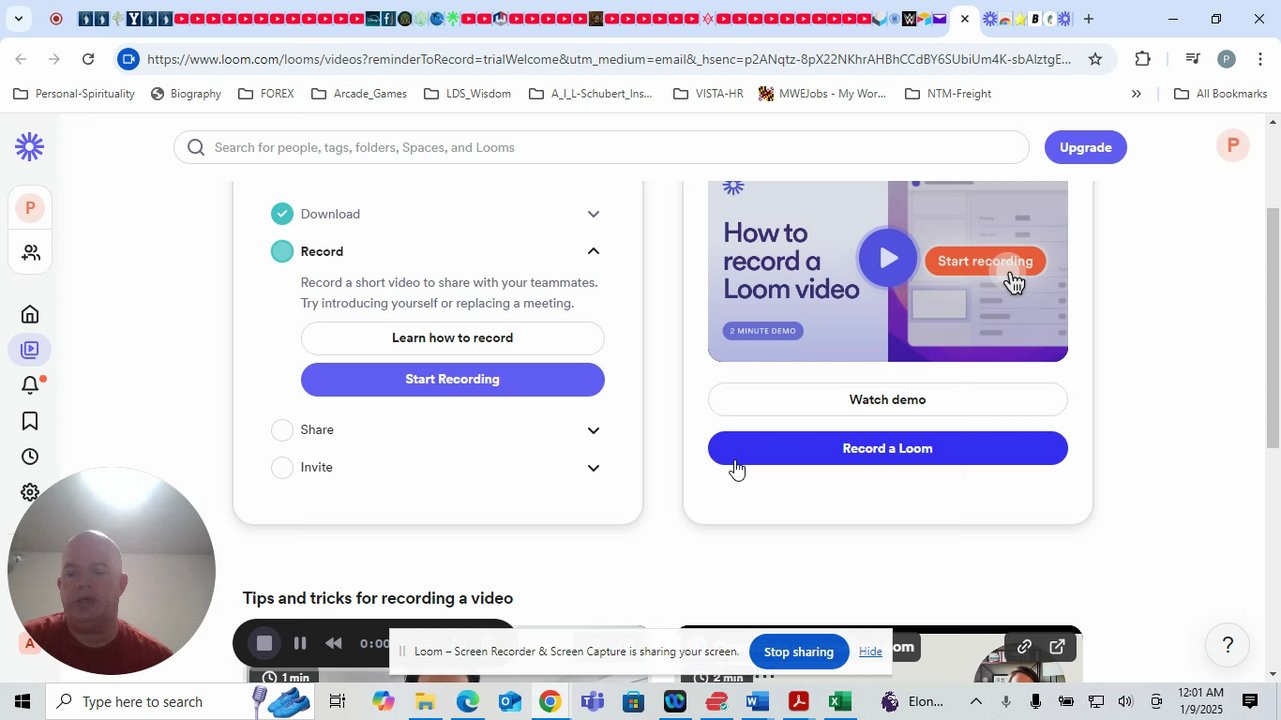Toggle the Invite checklist step circle
Screen dimensions: 1281x720
pyautogui.click(x=282, y=468)
